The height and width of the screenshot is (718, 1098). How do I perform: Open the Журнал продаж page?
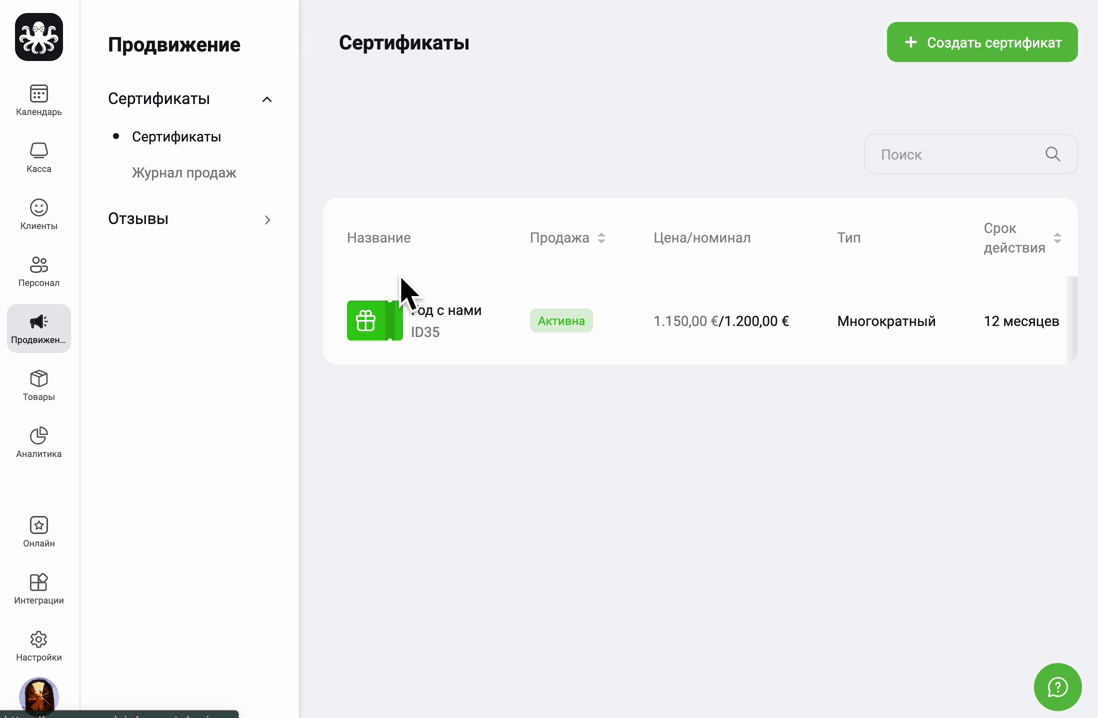pyautogui.click(x=184, y=172)
